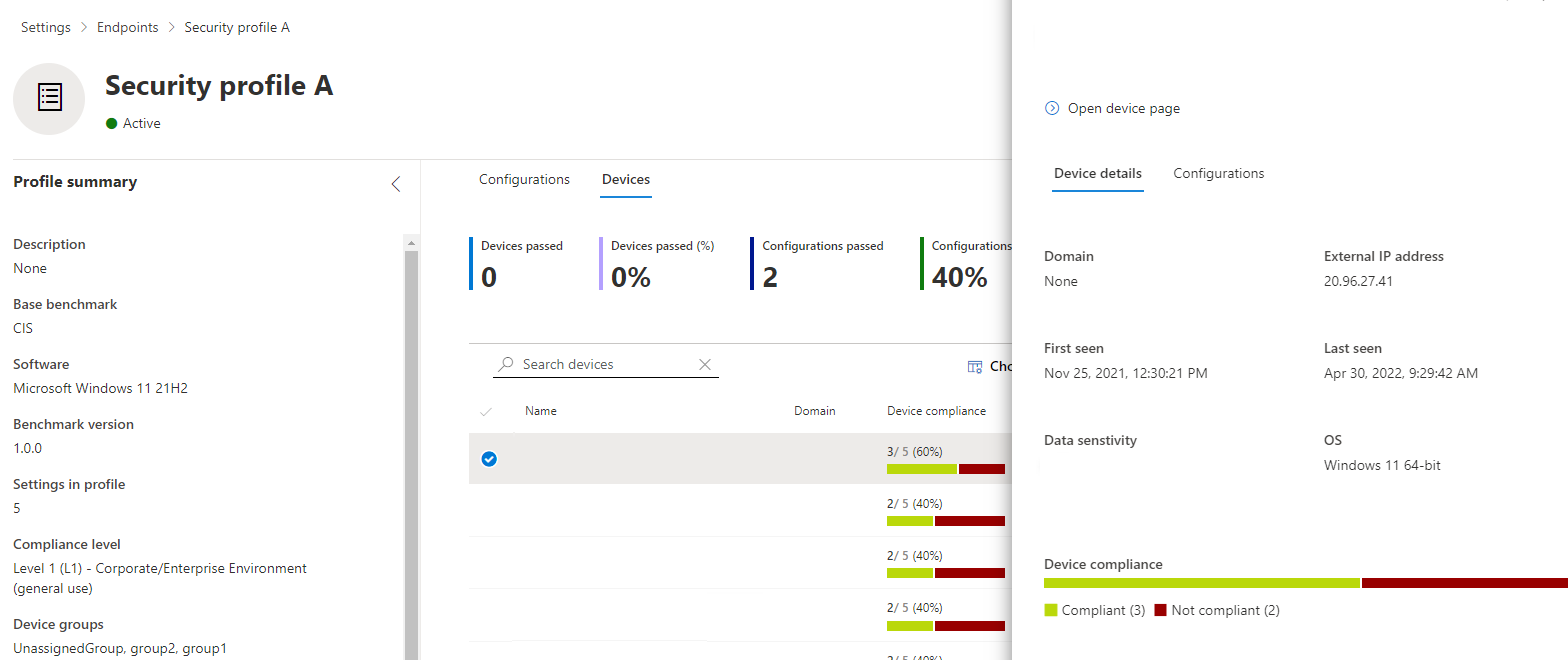Click the arrow icon beside Open device page
This screenshot has width=1568, height=660.
(x=1052, y=108)
